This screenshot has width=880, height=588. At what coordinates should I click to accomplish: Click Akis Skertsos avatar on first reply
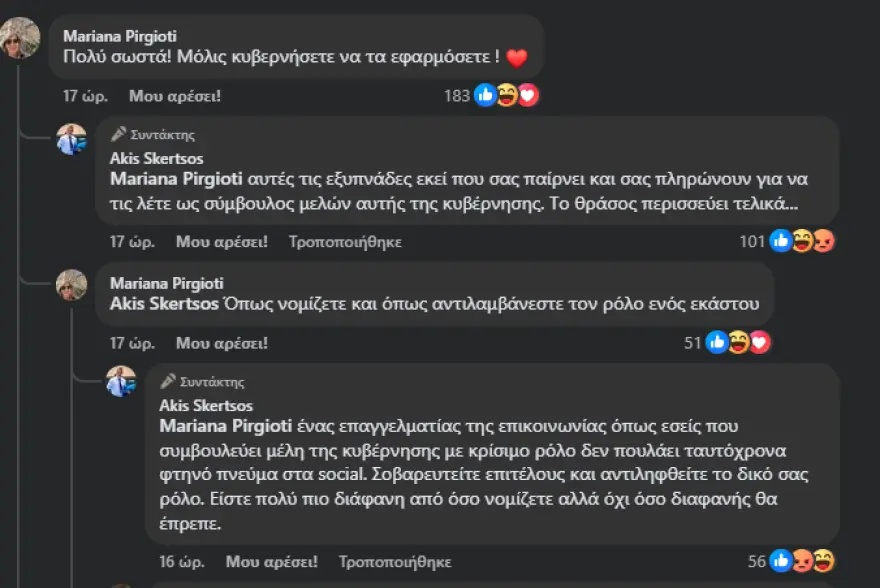point(72,139)
